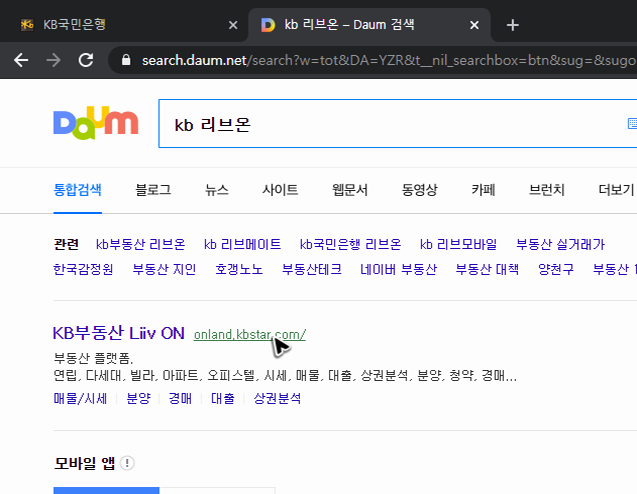Switch to the 브런치 tab
This screenshot has width=637, height=494.
coord(546,190)
